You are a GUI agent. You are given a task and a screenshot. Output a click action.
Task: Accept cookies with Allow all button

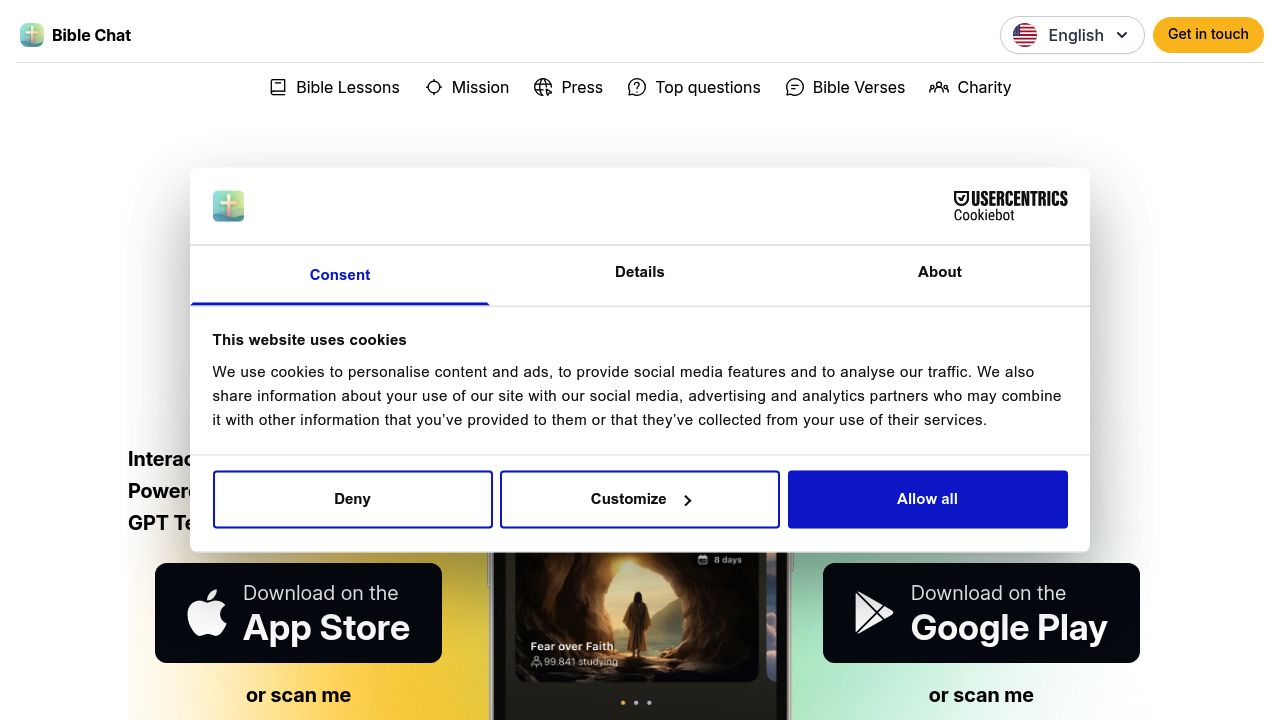pos(928,499)
